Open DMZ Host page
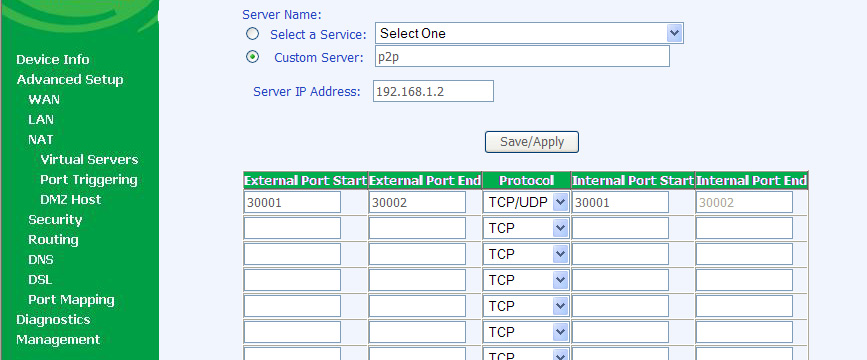 (x=70, y=200)
